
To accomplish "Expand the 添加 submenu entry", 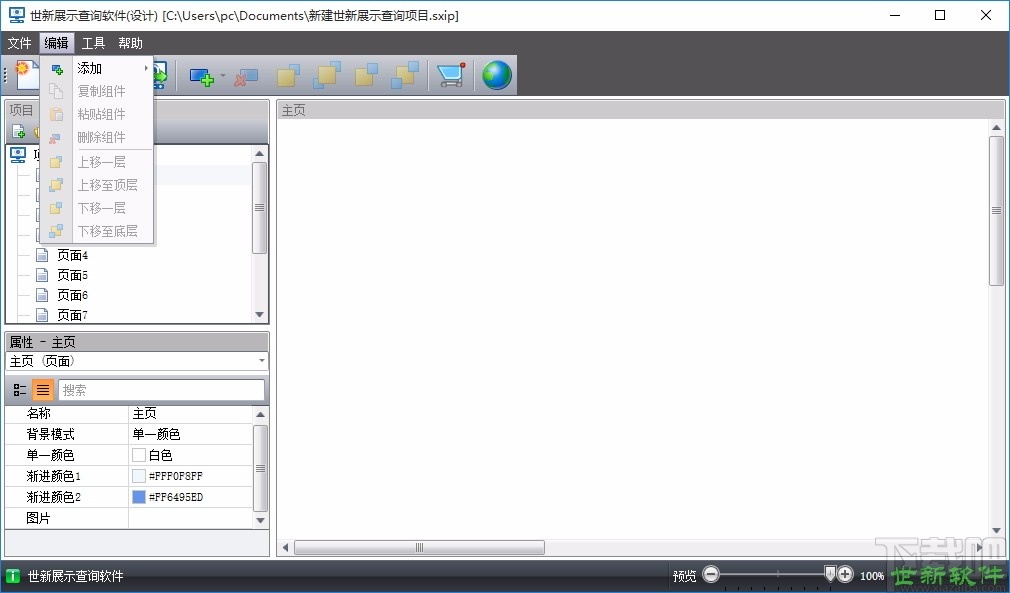I will [97, 68].
